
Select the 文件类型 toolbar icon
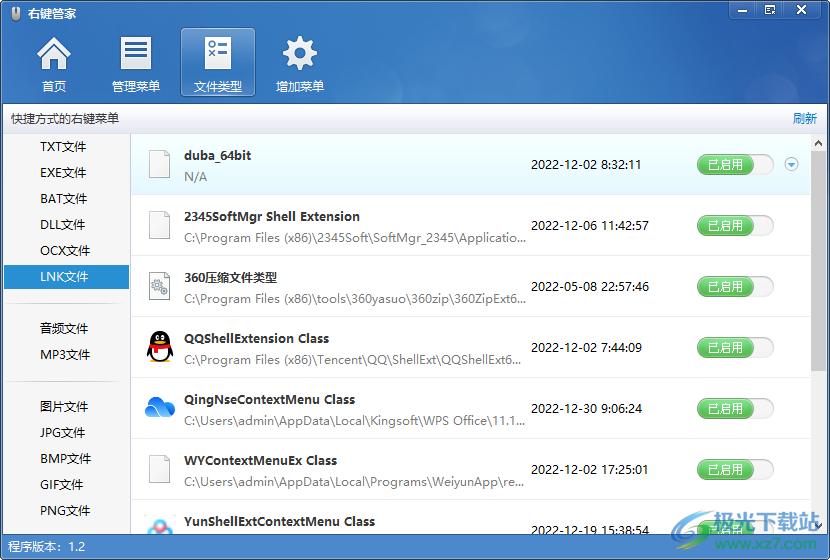218,62
